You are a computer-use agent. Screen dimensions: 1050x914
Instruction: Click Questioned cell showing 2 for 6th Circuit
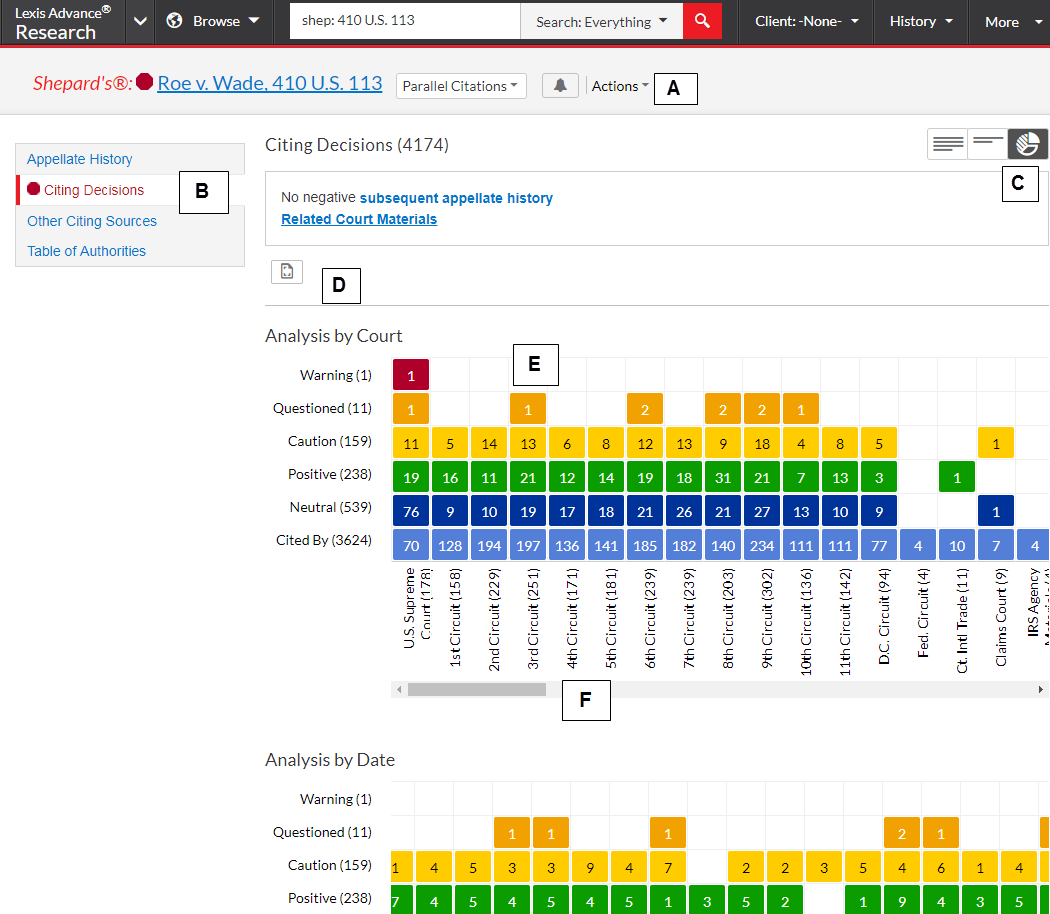coord(645,409)
